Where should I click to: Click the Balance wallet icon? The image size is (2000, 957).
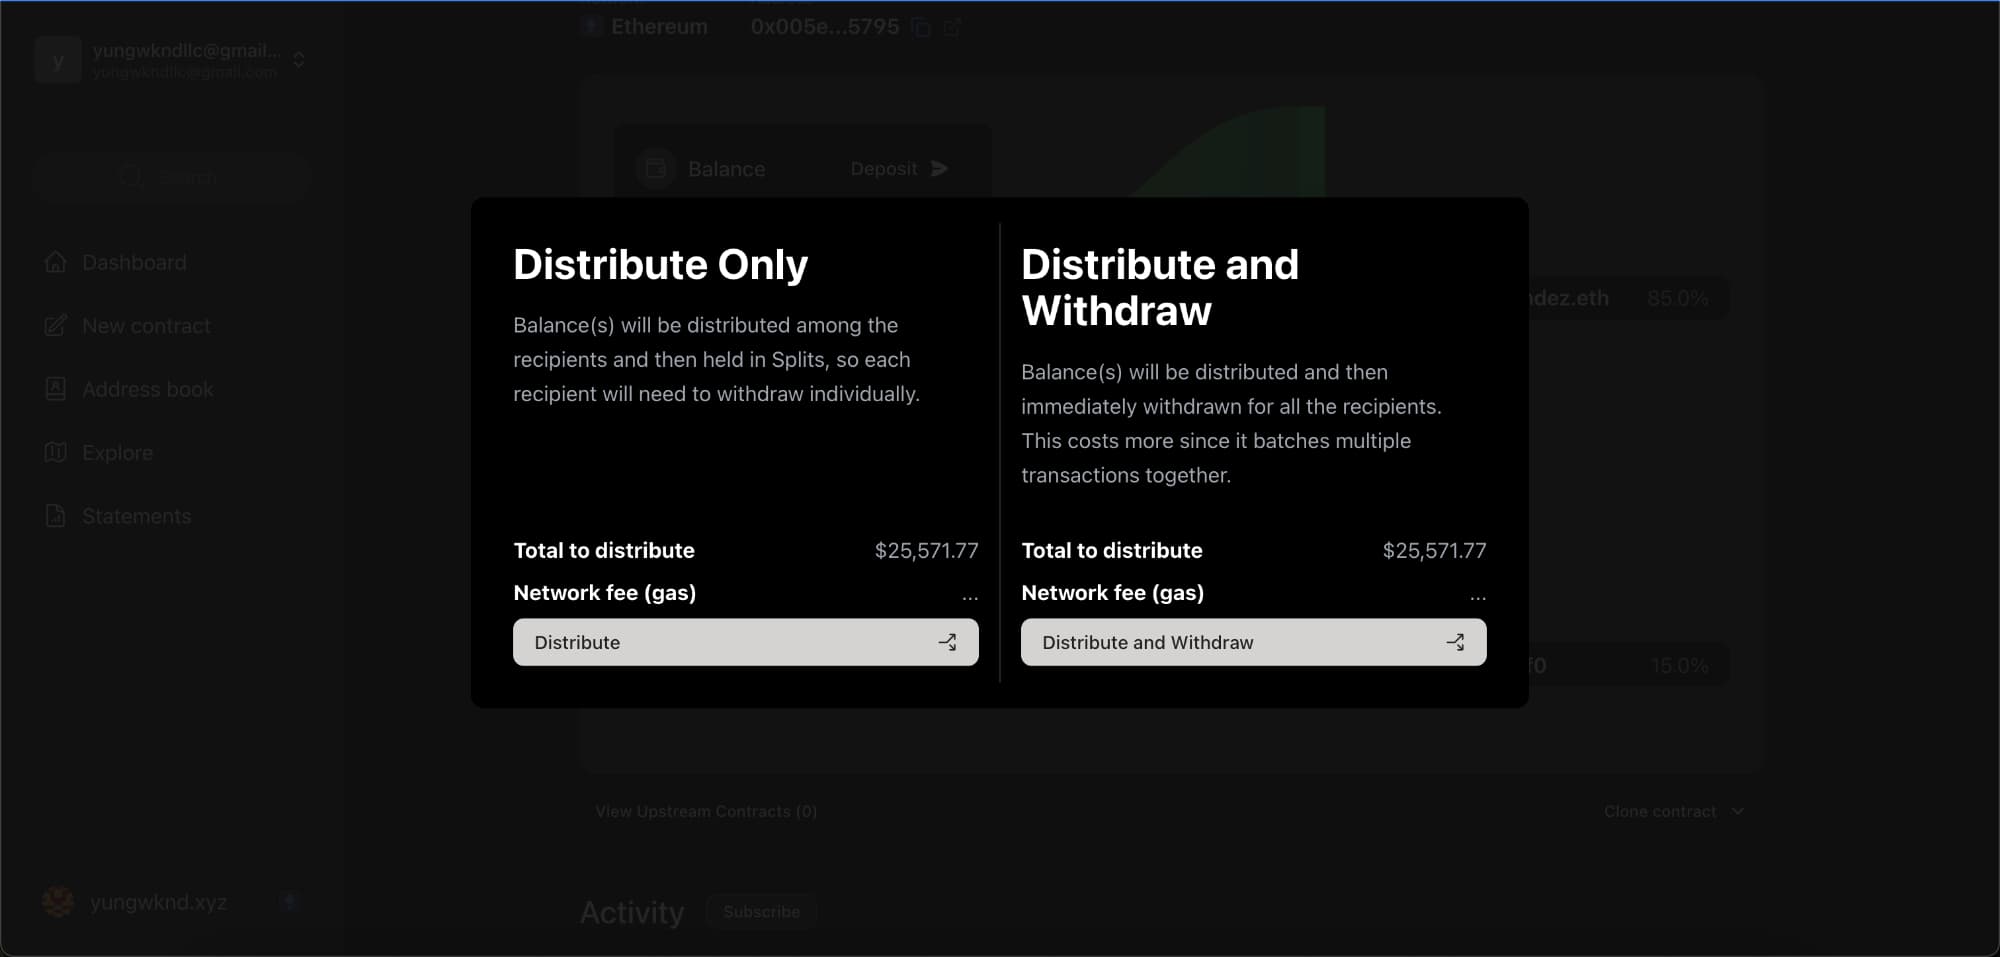click(x=656, y=169)
